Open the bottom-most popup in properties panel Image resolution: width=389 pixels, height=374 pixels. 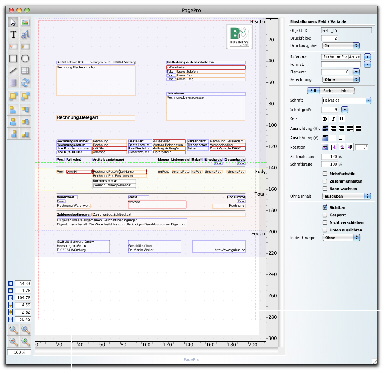[341, 238]
